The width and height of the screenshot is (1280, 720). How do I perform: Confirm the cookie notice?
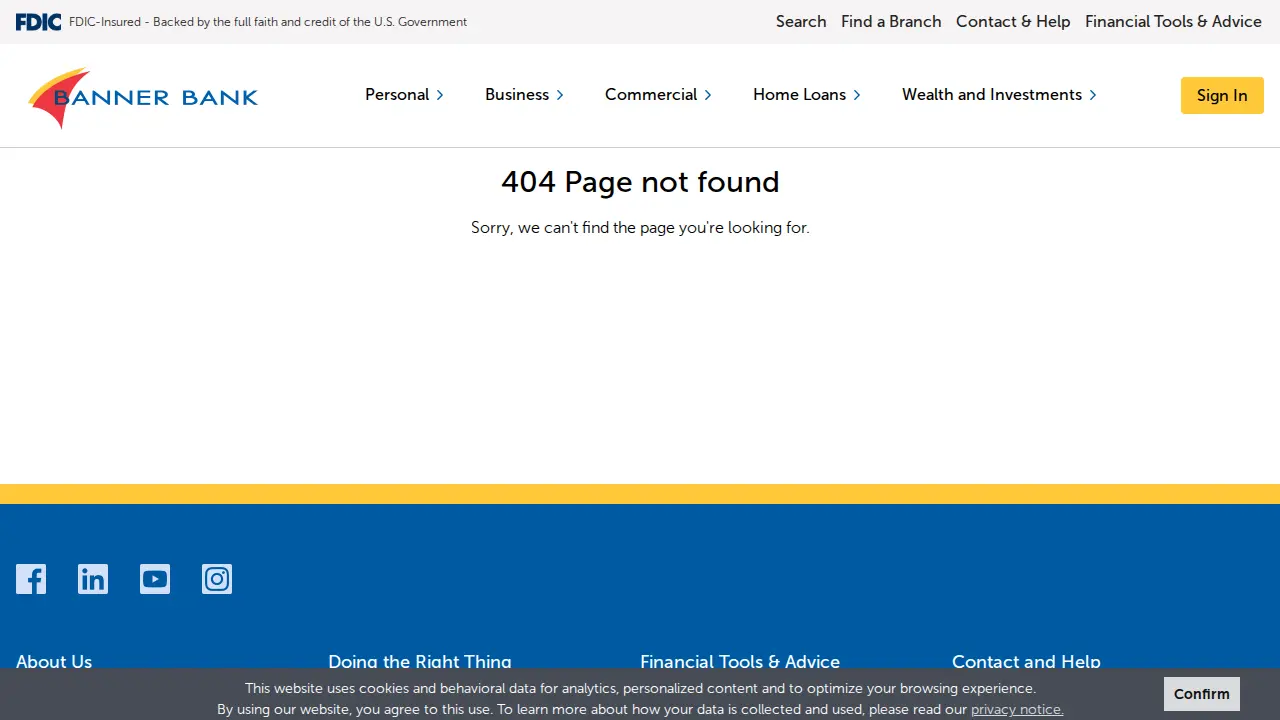[1202, 694]
